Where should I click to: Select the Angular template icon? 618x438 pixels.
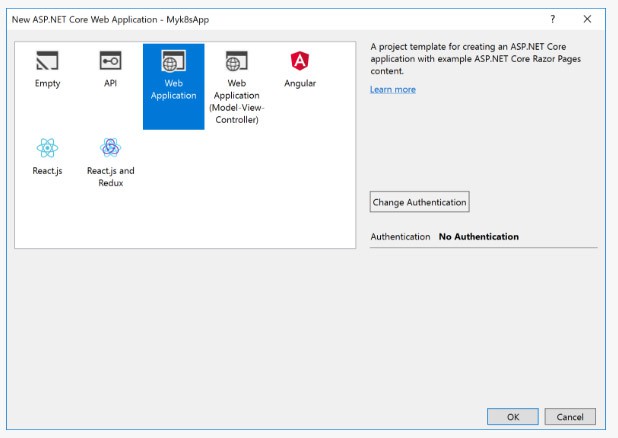click(x=300, y=61)
